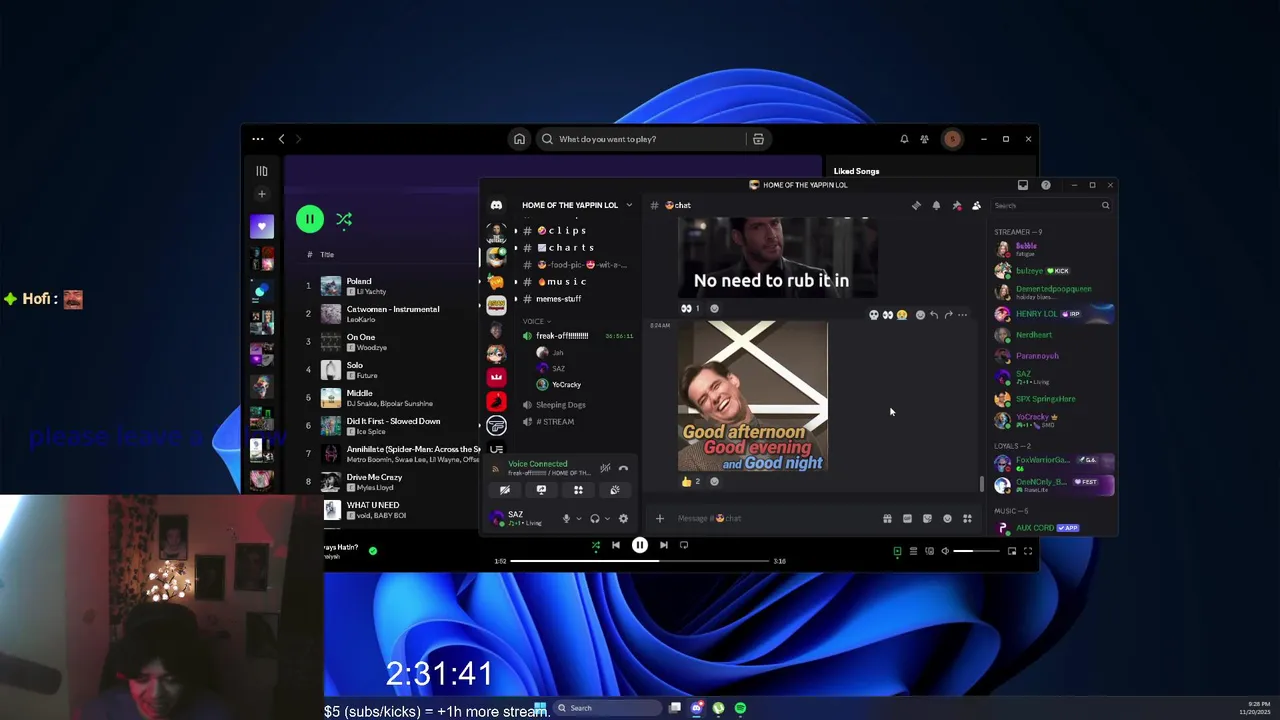1280x720 pixels.
Task: Open Discord direct messages home icon
Action: point(496,205)
